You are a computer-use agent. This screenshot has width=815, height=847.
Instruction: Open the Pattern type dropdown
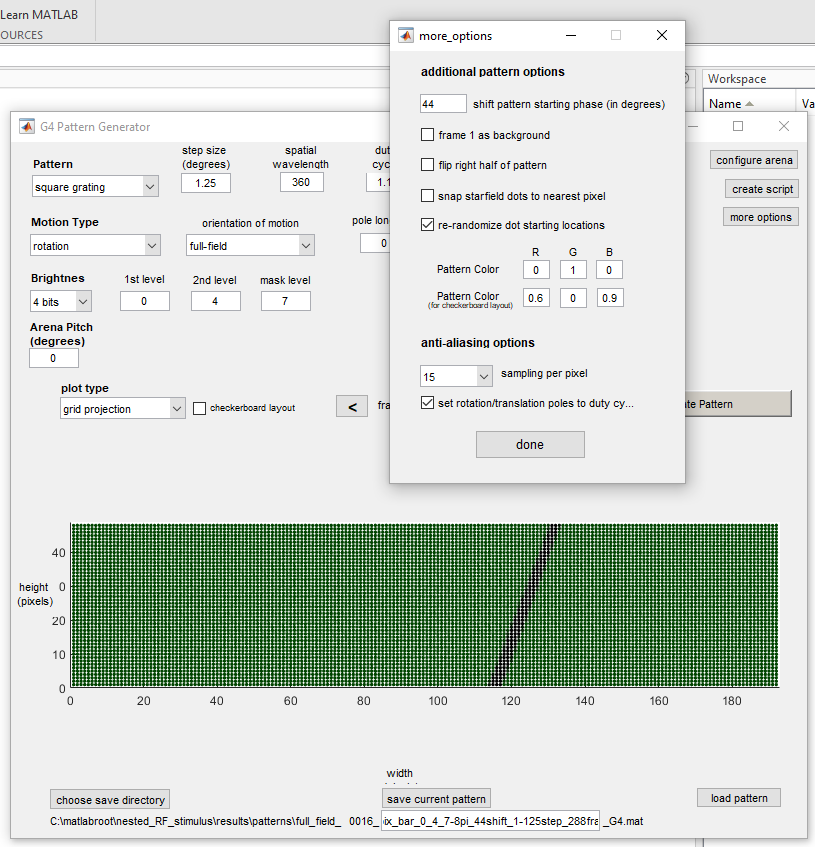[x=95, y=186]
